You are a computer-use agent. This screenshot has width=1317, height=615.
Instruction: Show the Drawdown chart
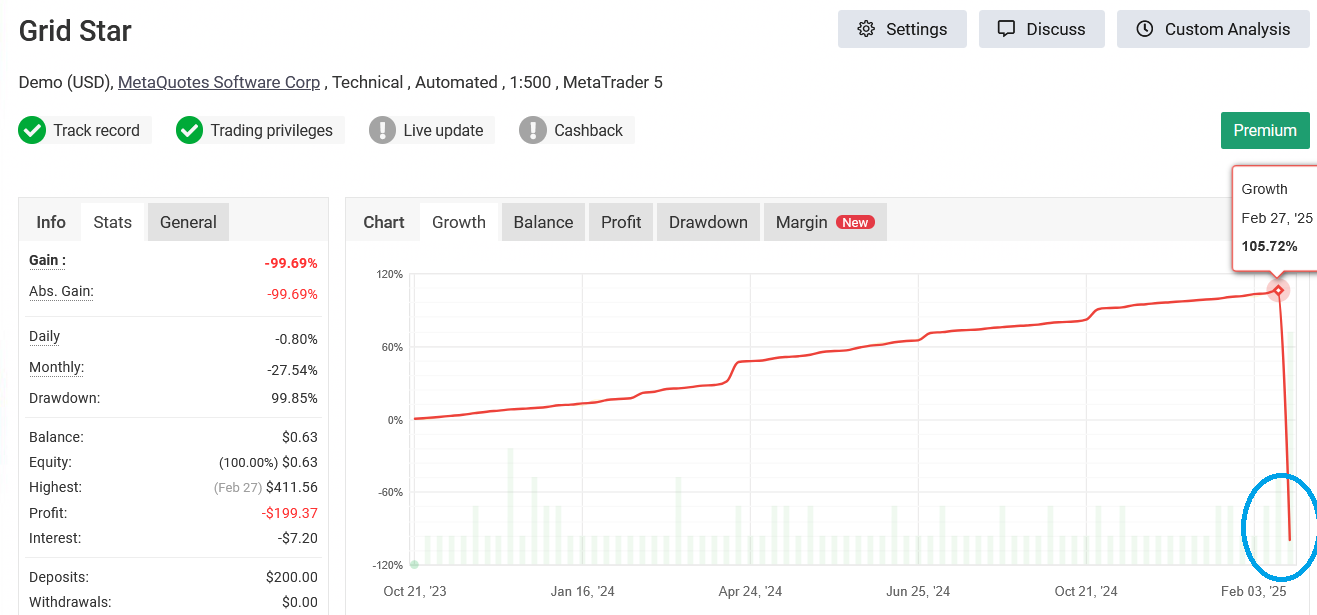click(x=707, y=222)
